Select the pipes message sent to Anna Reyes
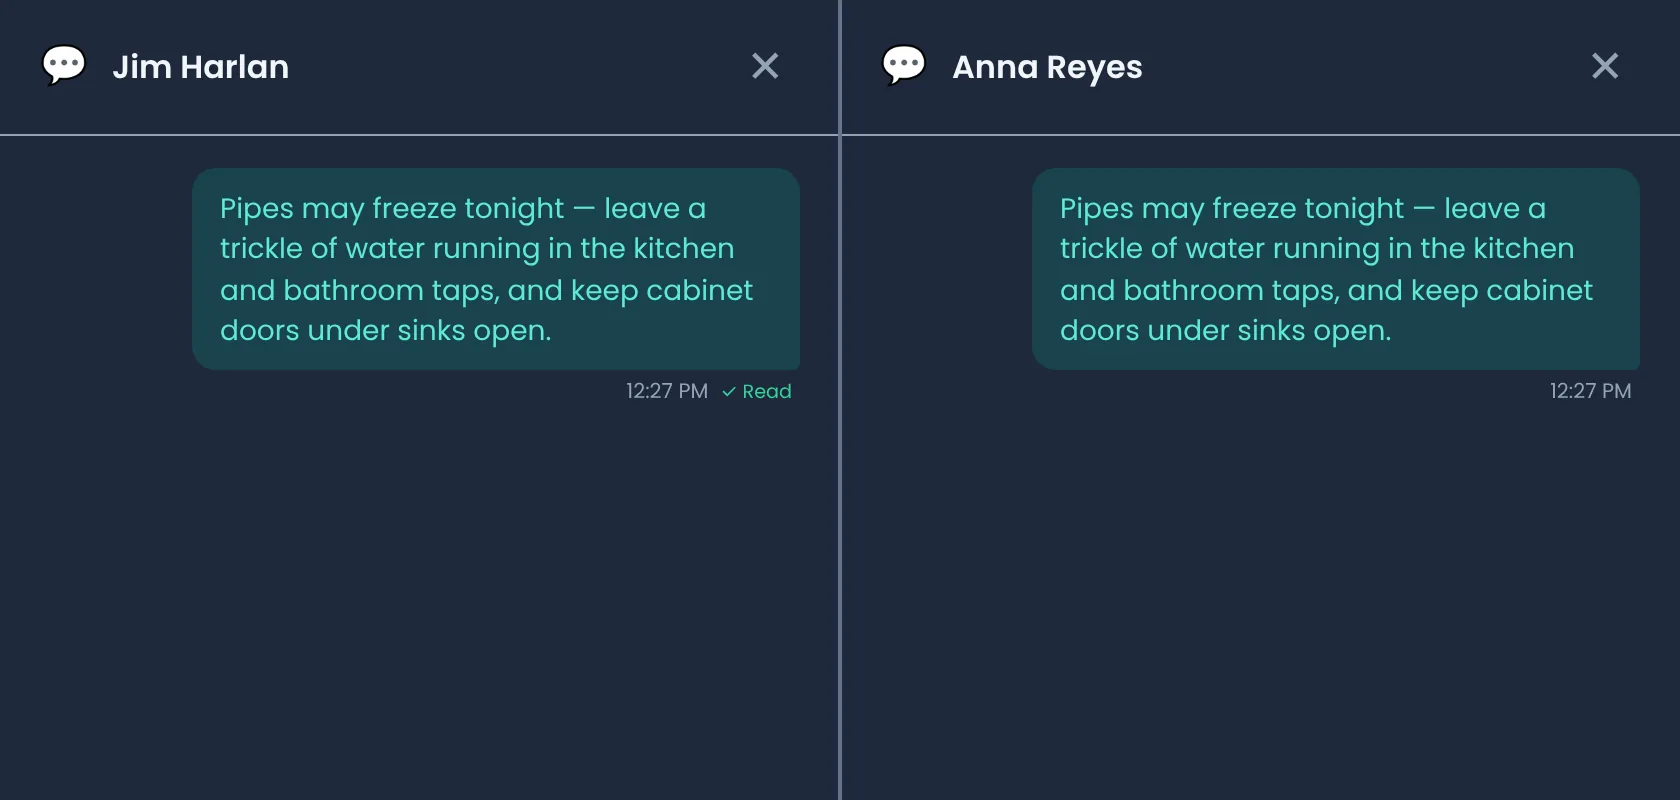Screen dimensions: 1680x800 point(1336,269)
